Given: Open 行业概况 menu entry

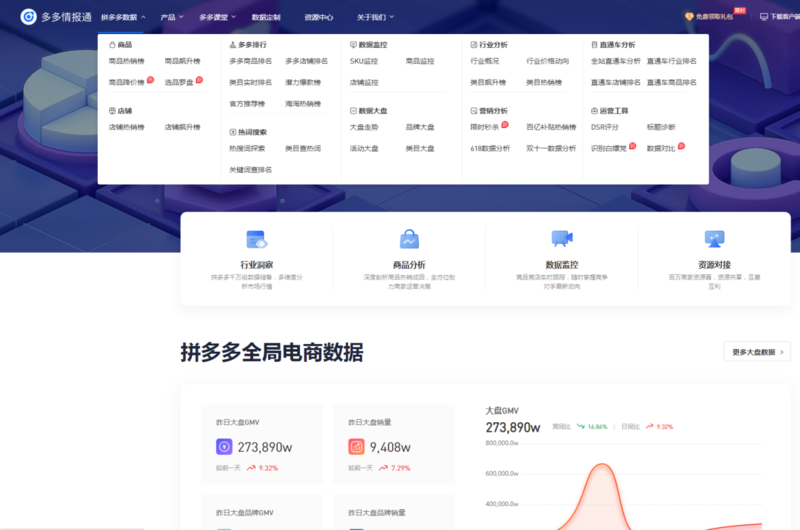Looking at the screenshot, I should [x=485, y=61].
